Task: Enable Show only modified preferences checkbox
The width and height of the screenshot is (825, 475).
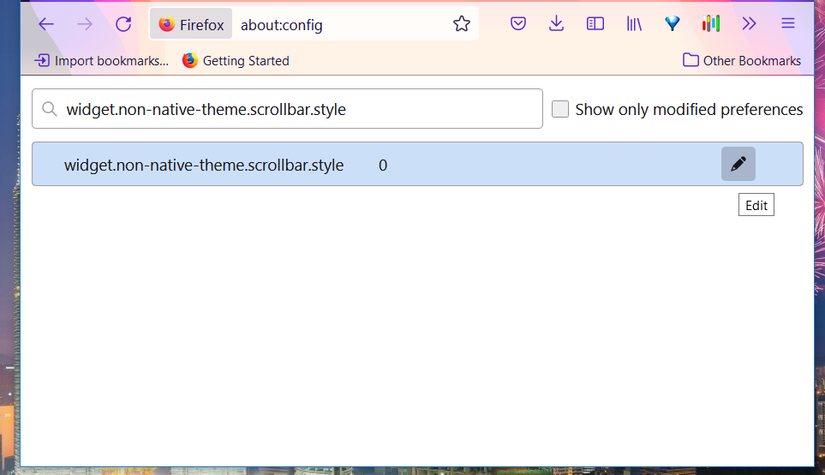Action: point(560,109)
